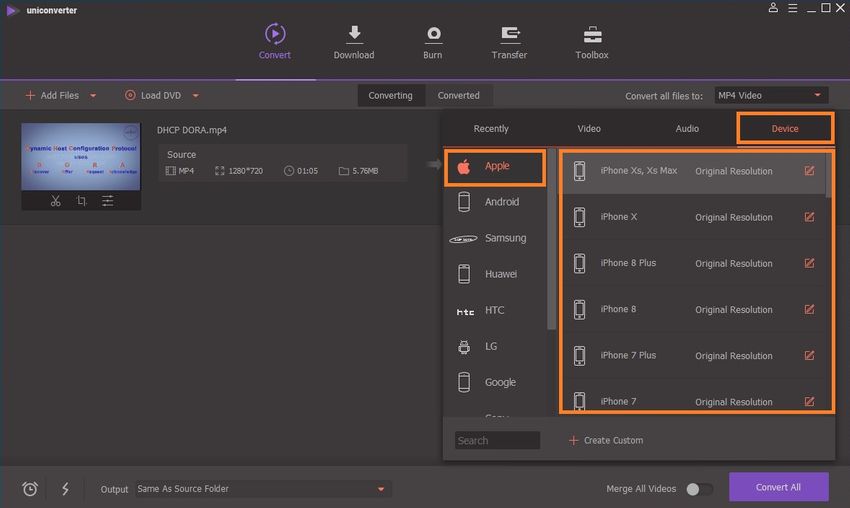The width and height of the screenshot is (850, 508).
Task: Edit settings for iPhone 7 Plus preset
Action: click(809, 355)
